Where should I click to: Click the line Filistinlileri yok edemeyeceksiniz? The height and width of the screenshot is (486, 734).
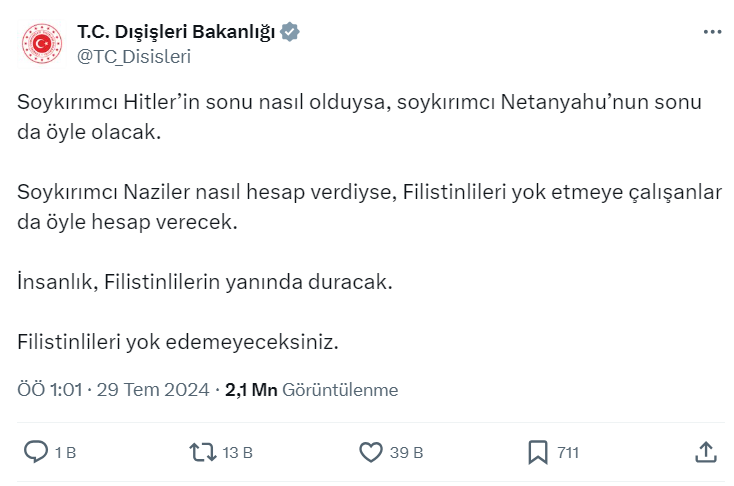(178, 342)
